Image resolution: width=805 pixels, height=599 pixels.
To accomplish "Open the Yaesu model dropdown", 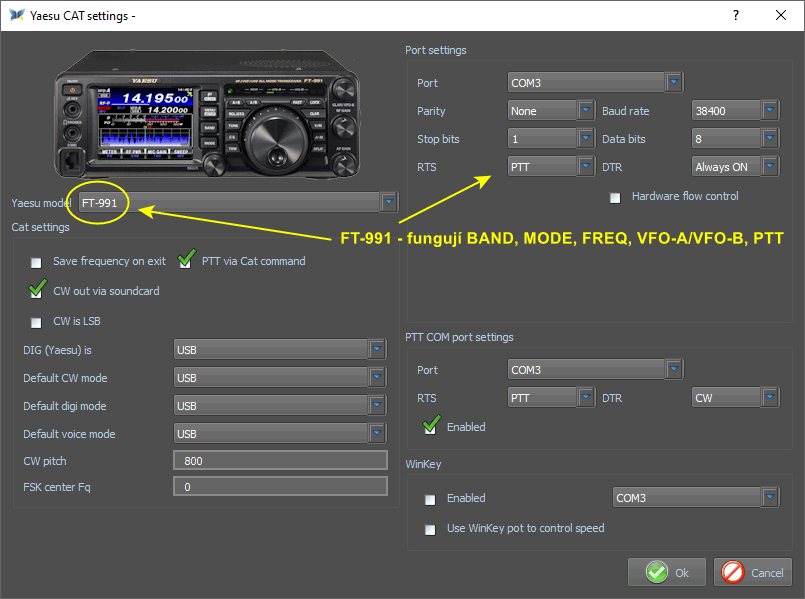I will tap(389, 203).
